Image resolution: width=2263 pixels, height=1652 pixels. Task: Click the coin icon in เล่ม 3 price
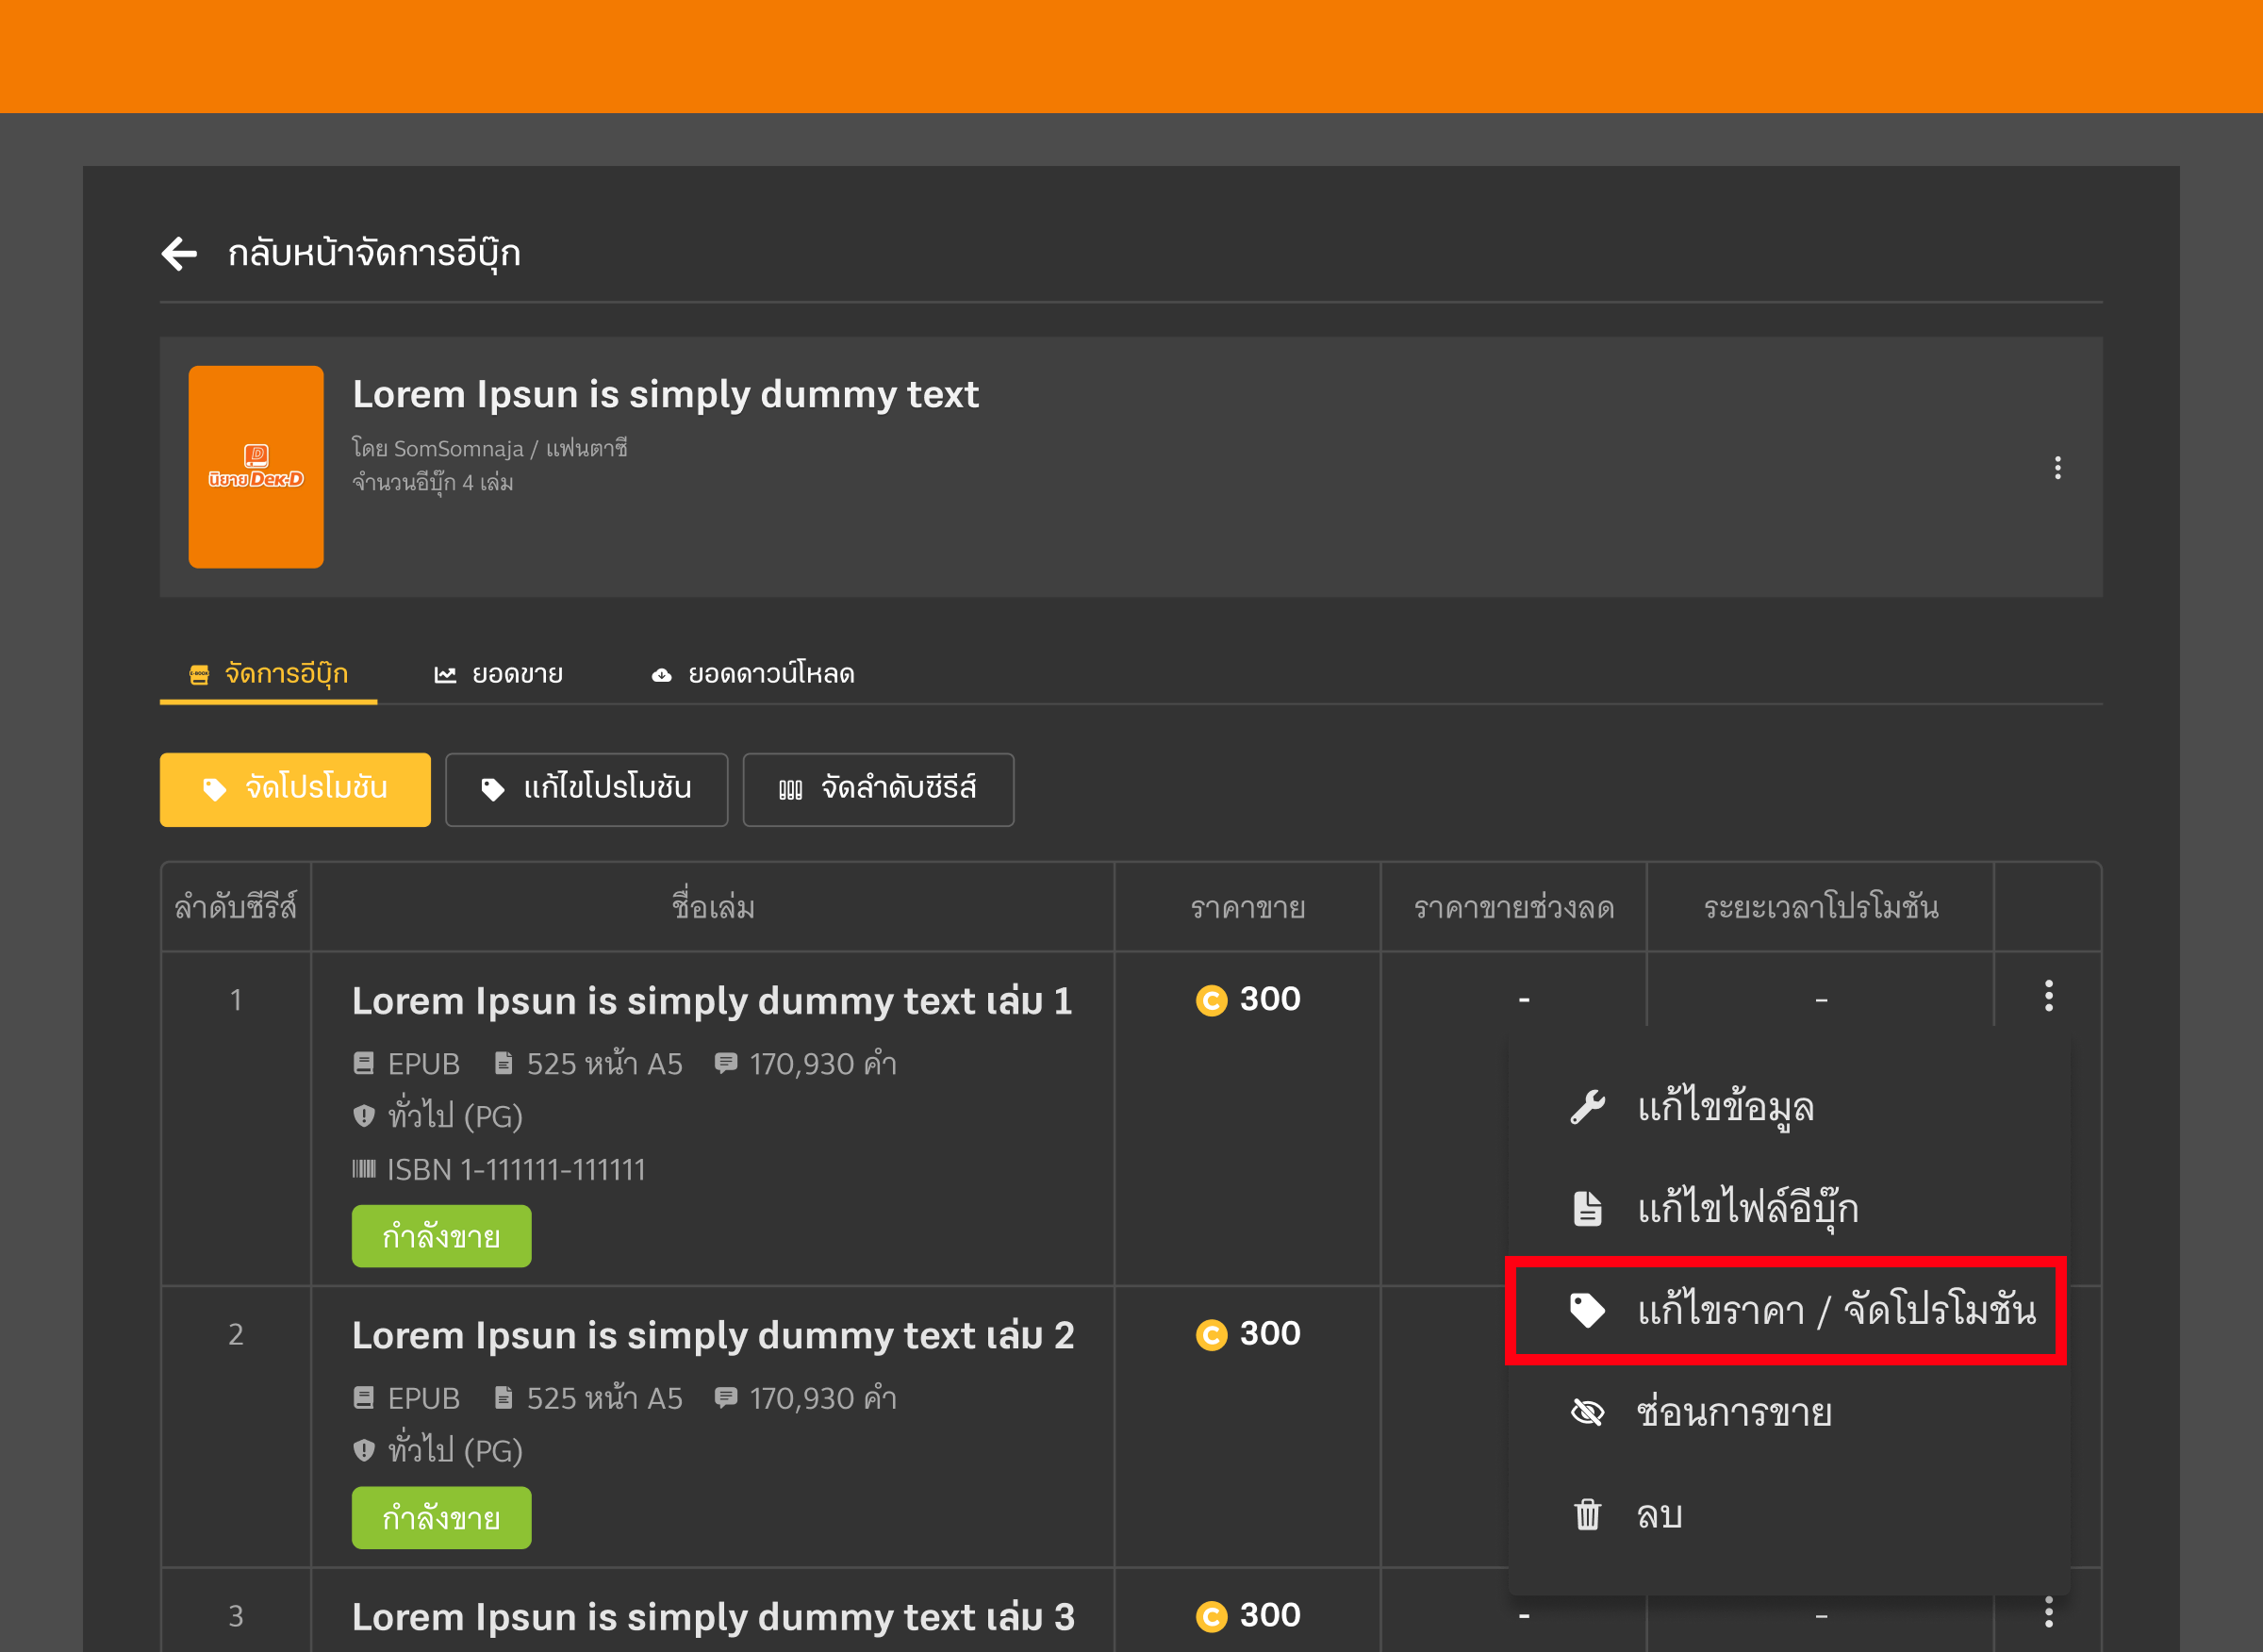coord(1211,1617)
